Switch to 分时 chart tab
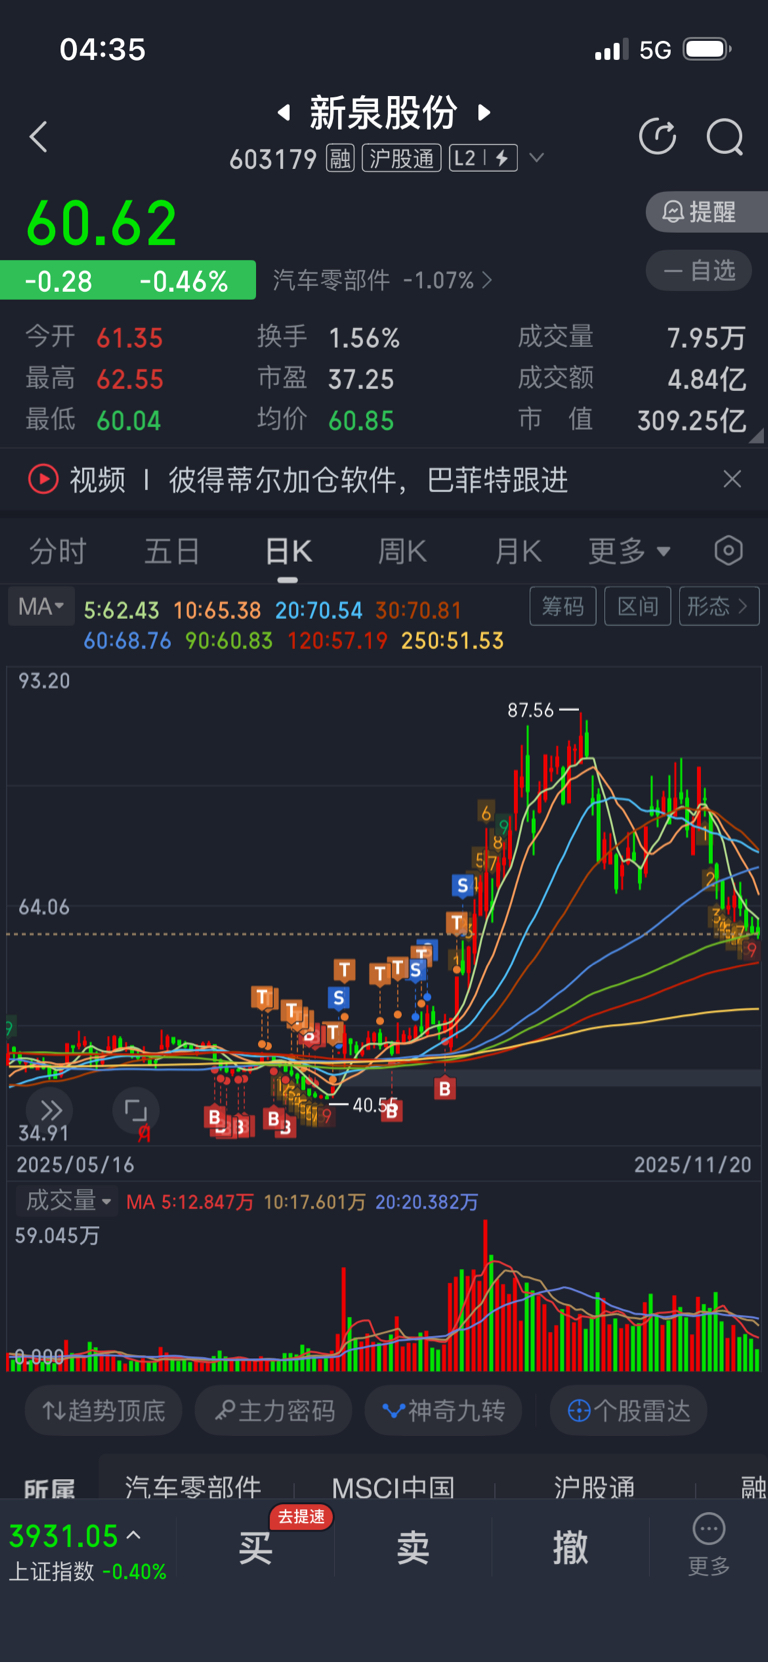 [58, 551]
